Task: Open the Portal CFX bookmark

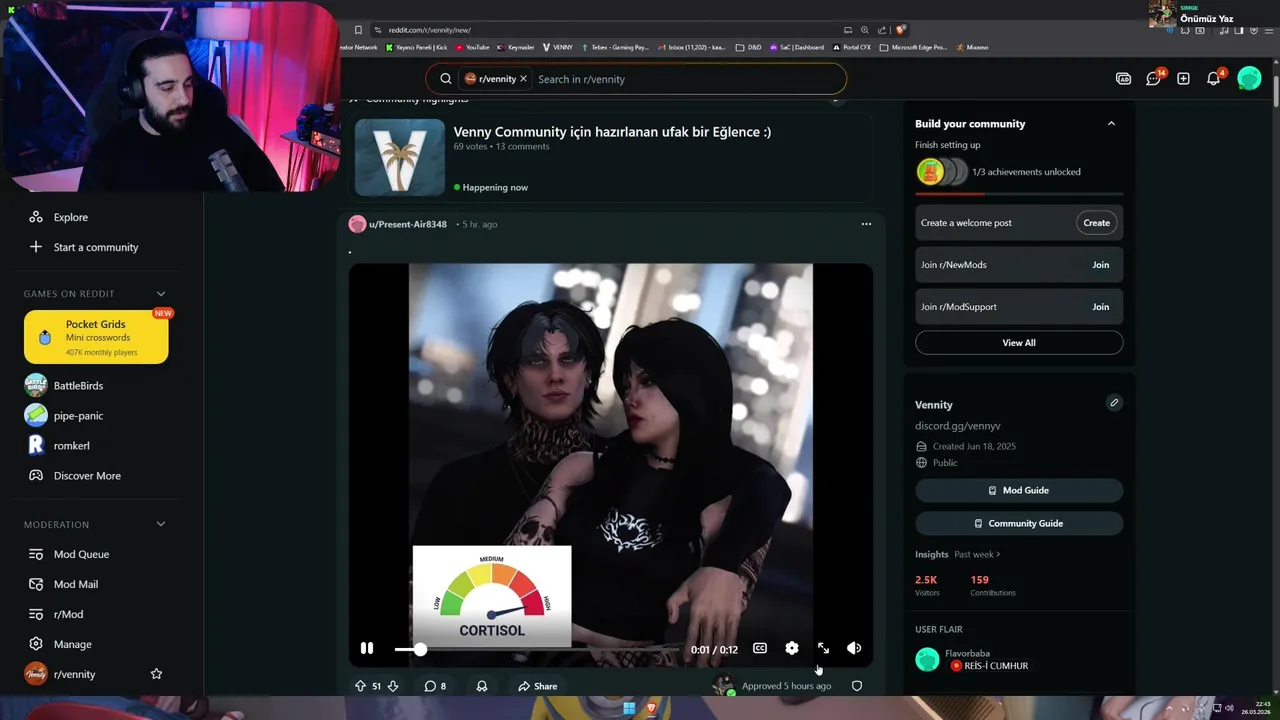Action: [852, 47]
